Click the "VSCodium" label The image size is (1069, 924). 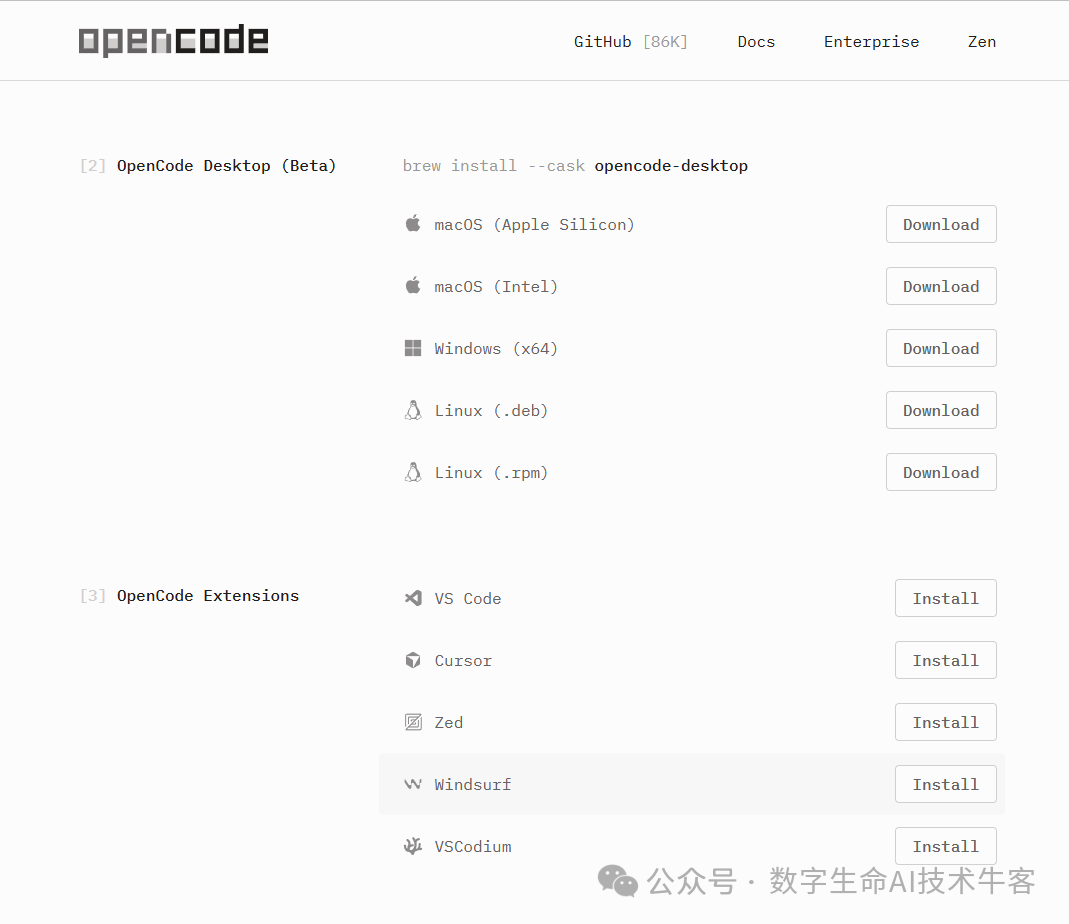coord(472,846)
